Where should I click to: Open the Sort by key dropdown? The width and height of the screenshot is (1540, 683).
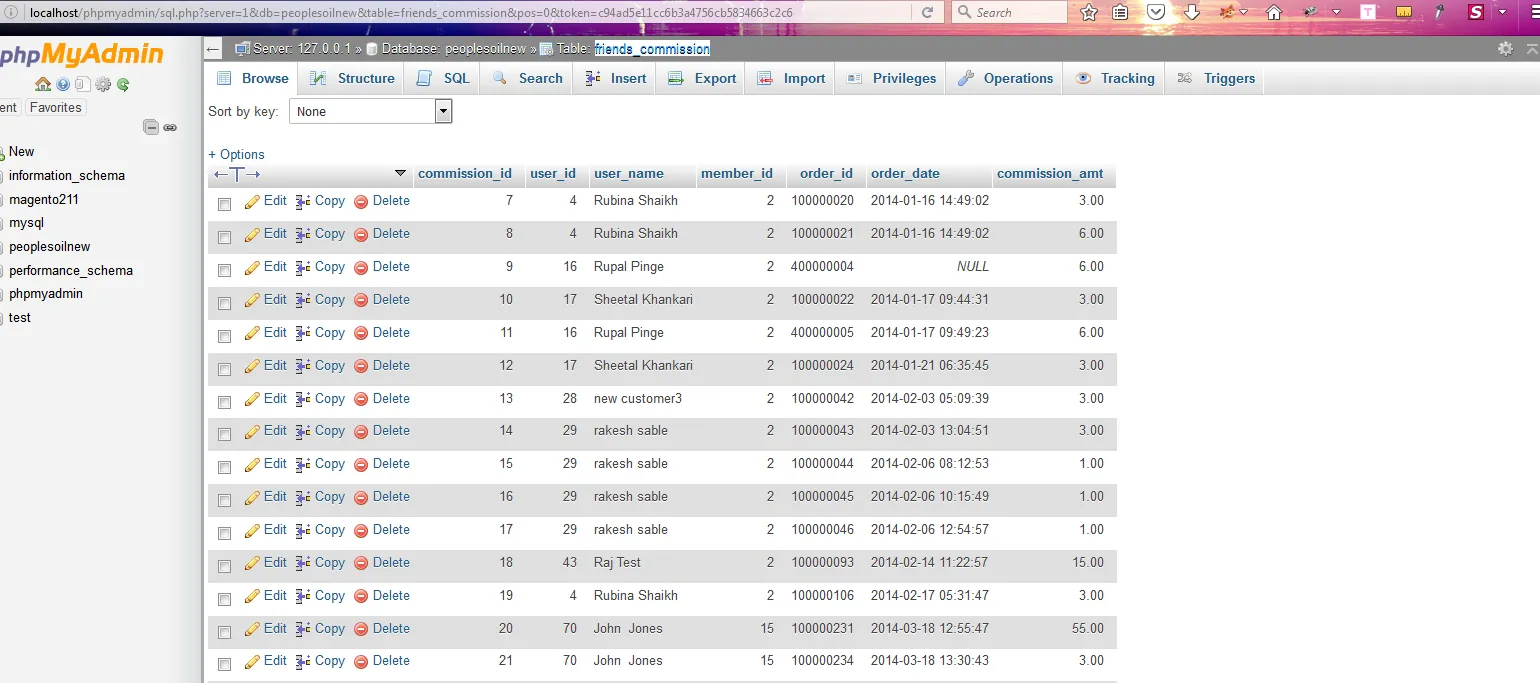[x=371, y=111]
